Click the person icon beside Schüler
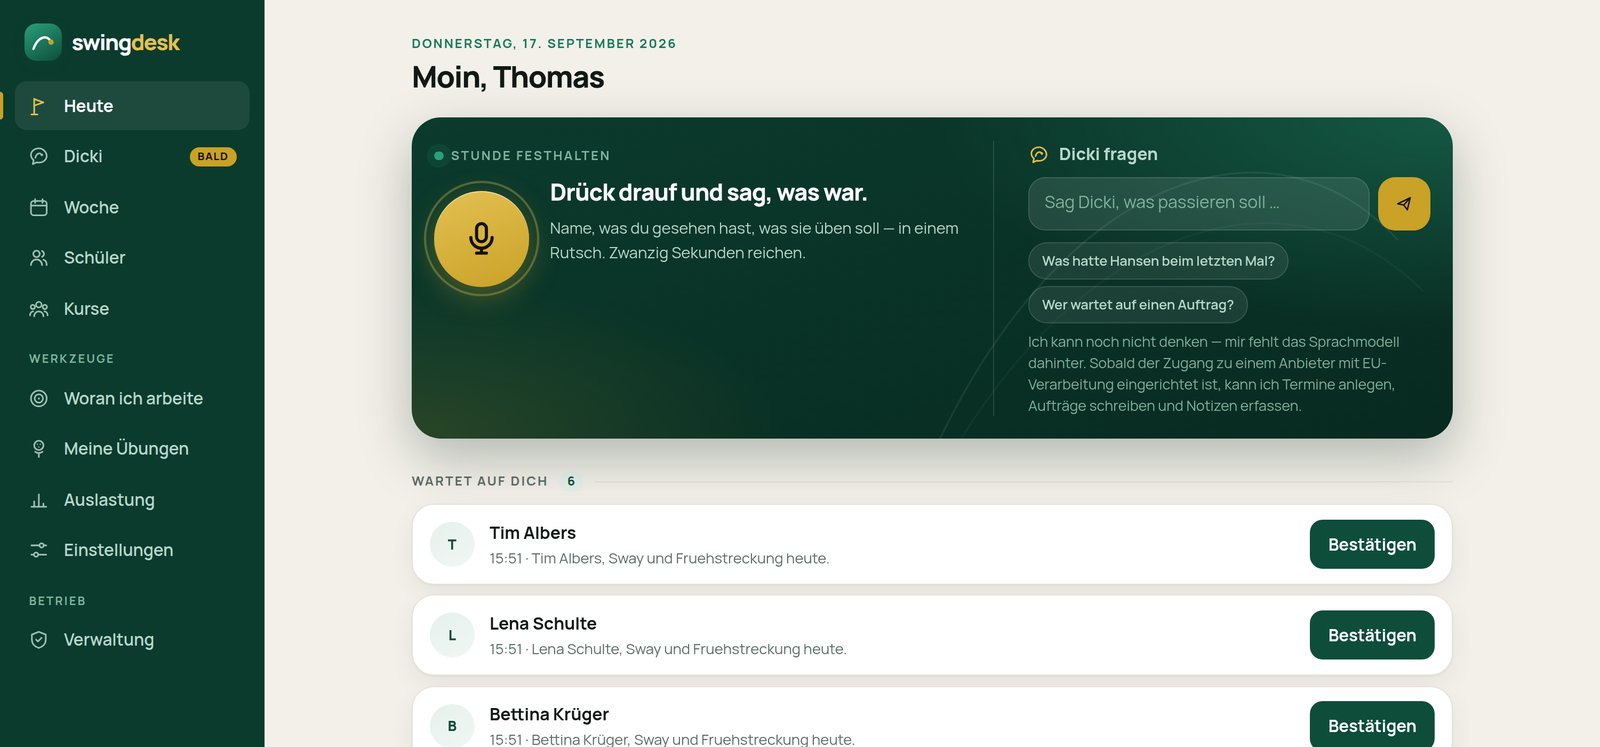Image resolution: width=1600 pixels, height=747 pixels. (39, 258)
